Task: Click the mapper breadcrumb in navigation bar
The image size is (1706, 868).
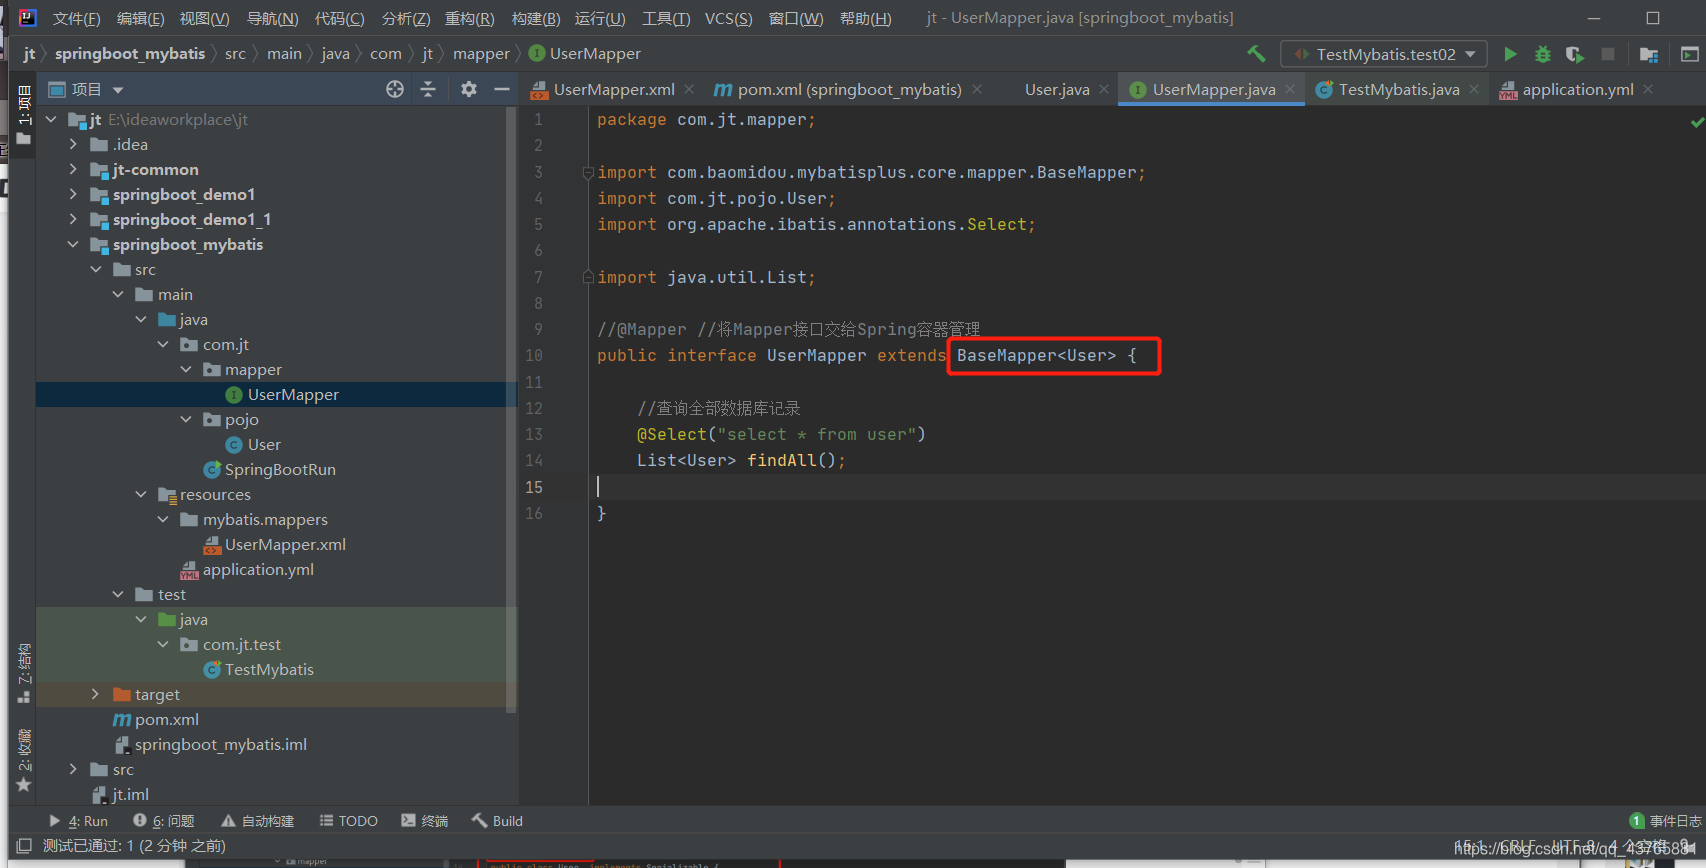Action: point(481,54)
